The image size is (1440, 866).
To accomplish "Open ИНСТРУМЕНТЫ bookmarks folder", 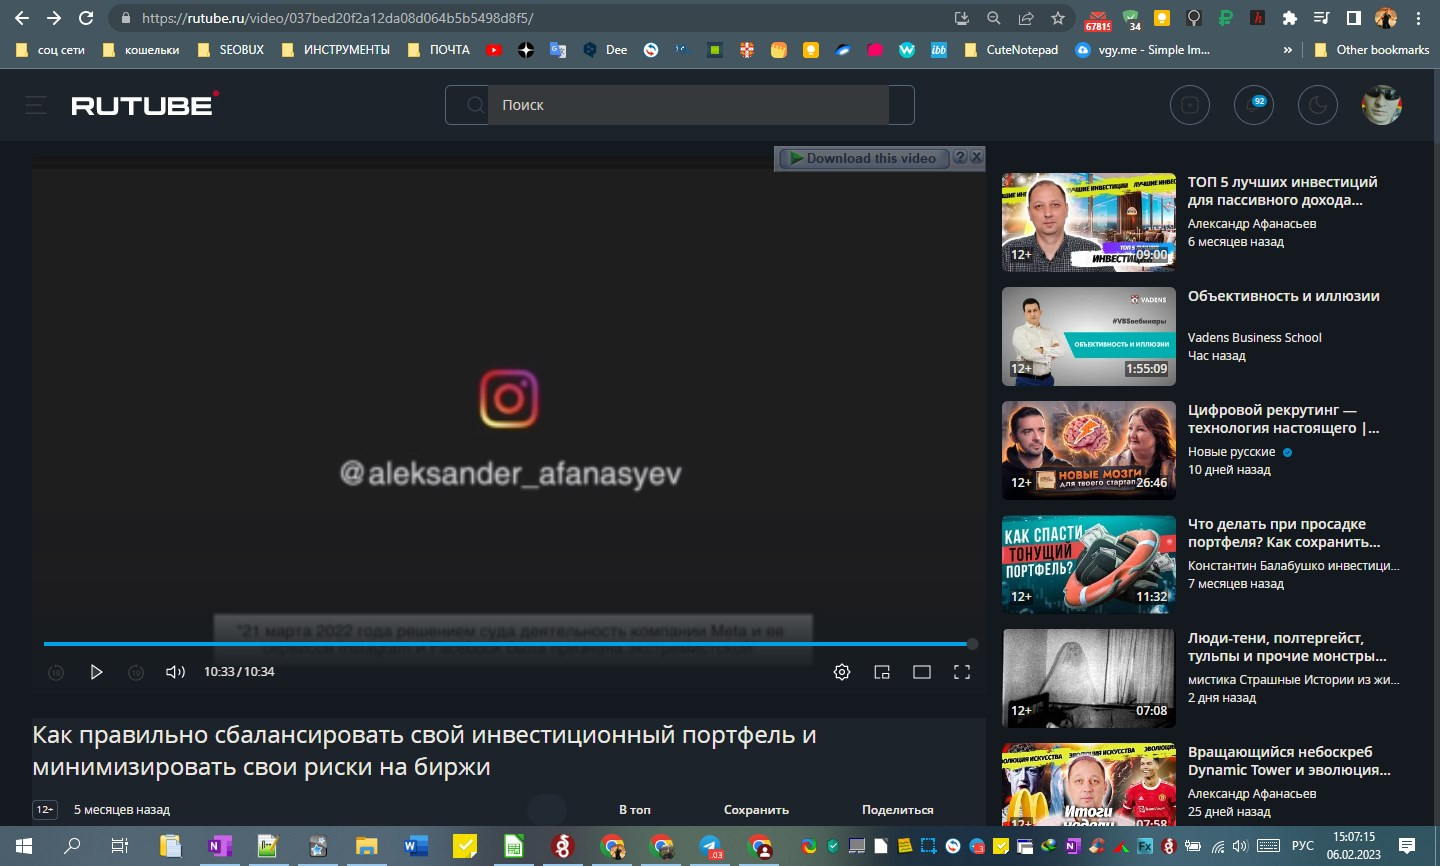I will click(336, 49).
